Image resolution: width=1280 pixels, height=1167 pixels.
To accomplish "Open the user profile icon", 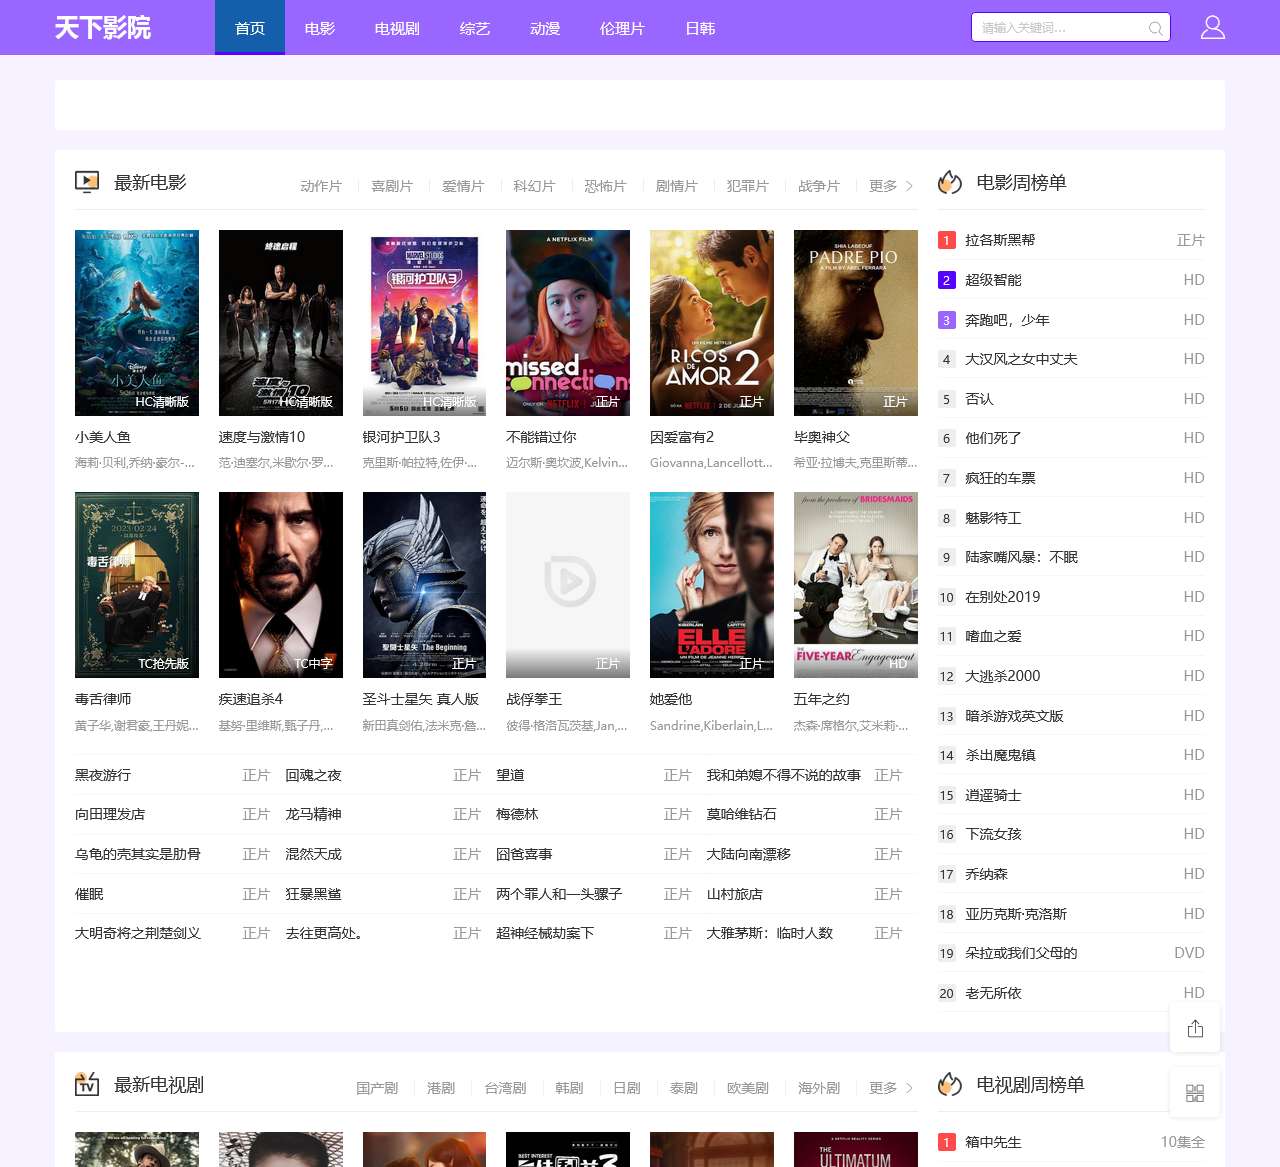I will tap(1213, 27).
